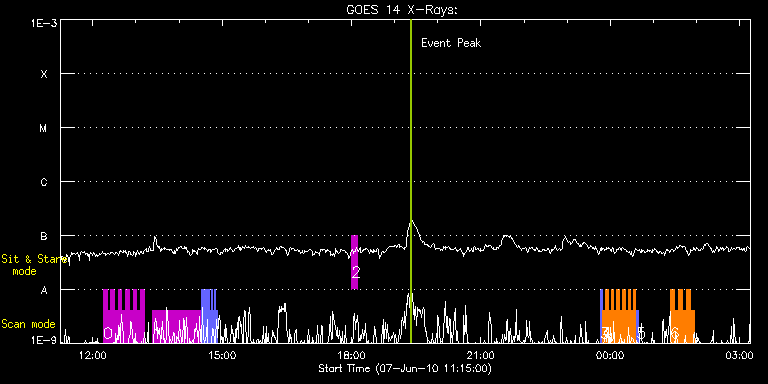768x384 pixels.
Task: Select the 'M' flare class axis label
Action: coord(44,128)
